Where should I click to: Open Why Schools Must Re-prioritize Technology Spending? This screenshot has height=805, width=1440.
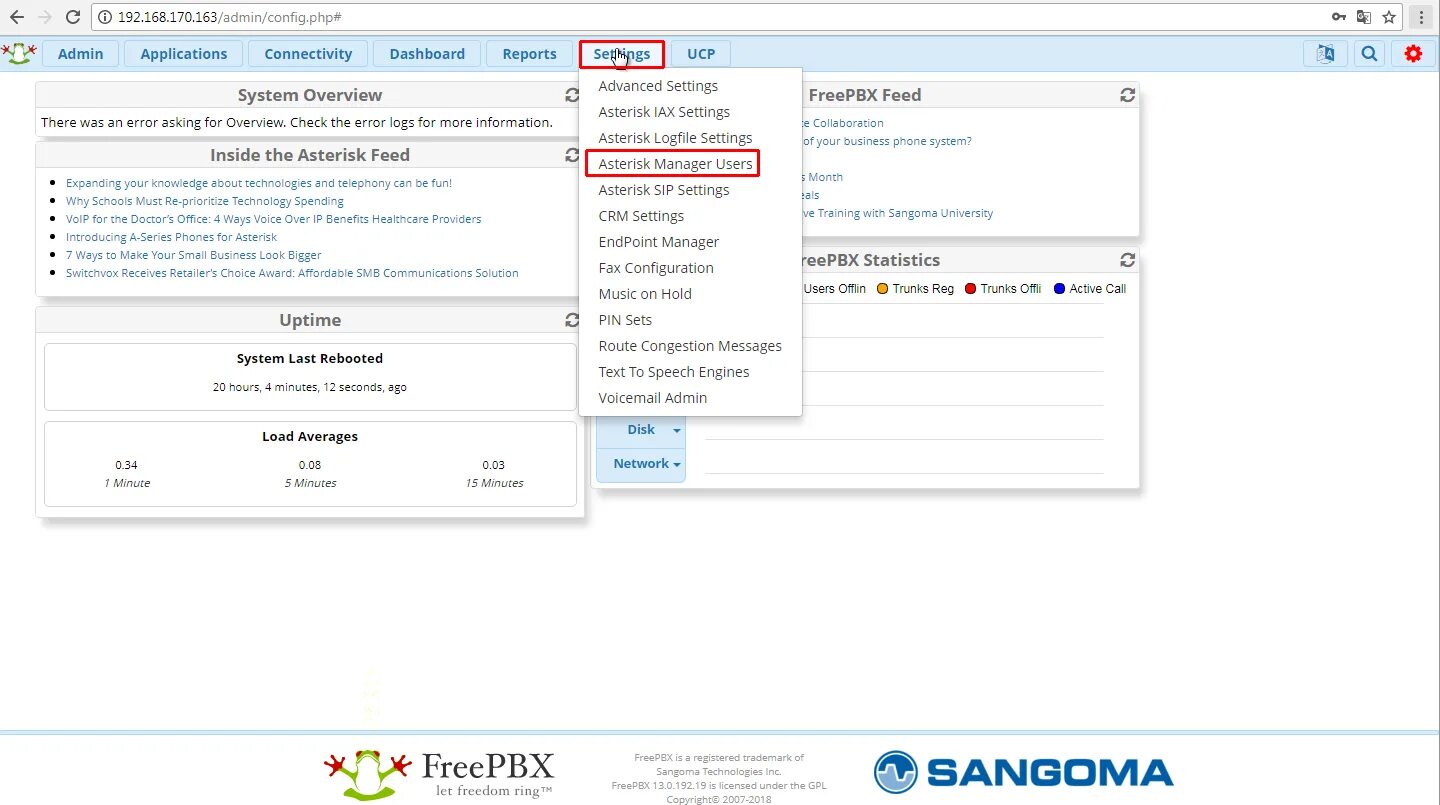[205, 201]
